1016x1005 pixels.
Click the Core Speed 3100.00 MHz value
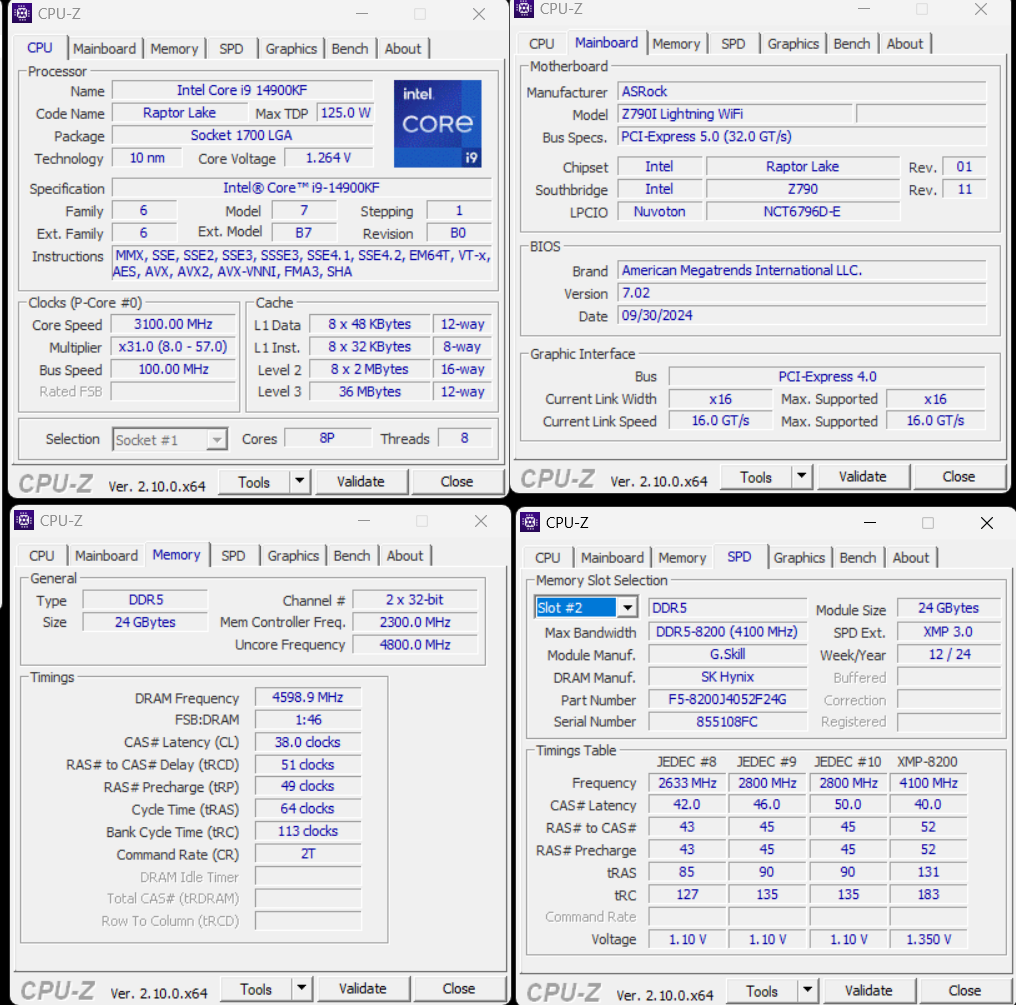[173, 324]
